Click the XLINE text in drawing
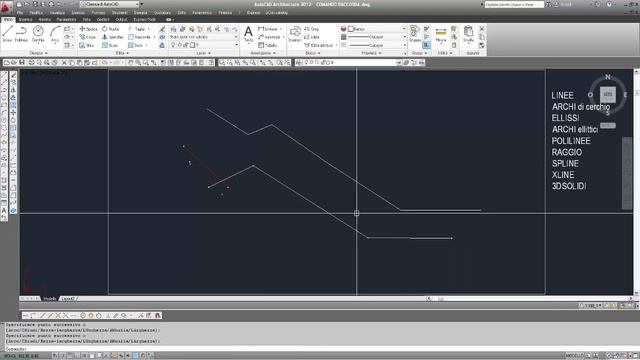 click(563, 175)
